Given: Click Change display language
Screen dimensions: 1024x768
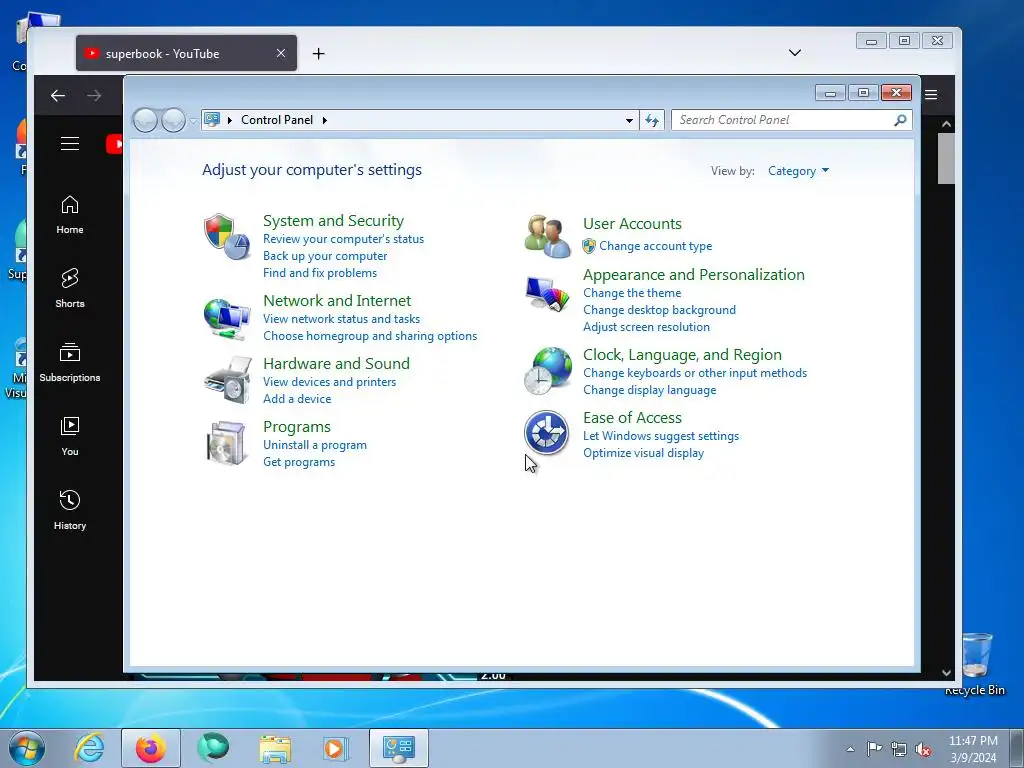Looking at the screenshot, I should pyautogui.click(x=650, y=390).
